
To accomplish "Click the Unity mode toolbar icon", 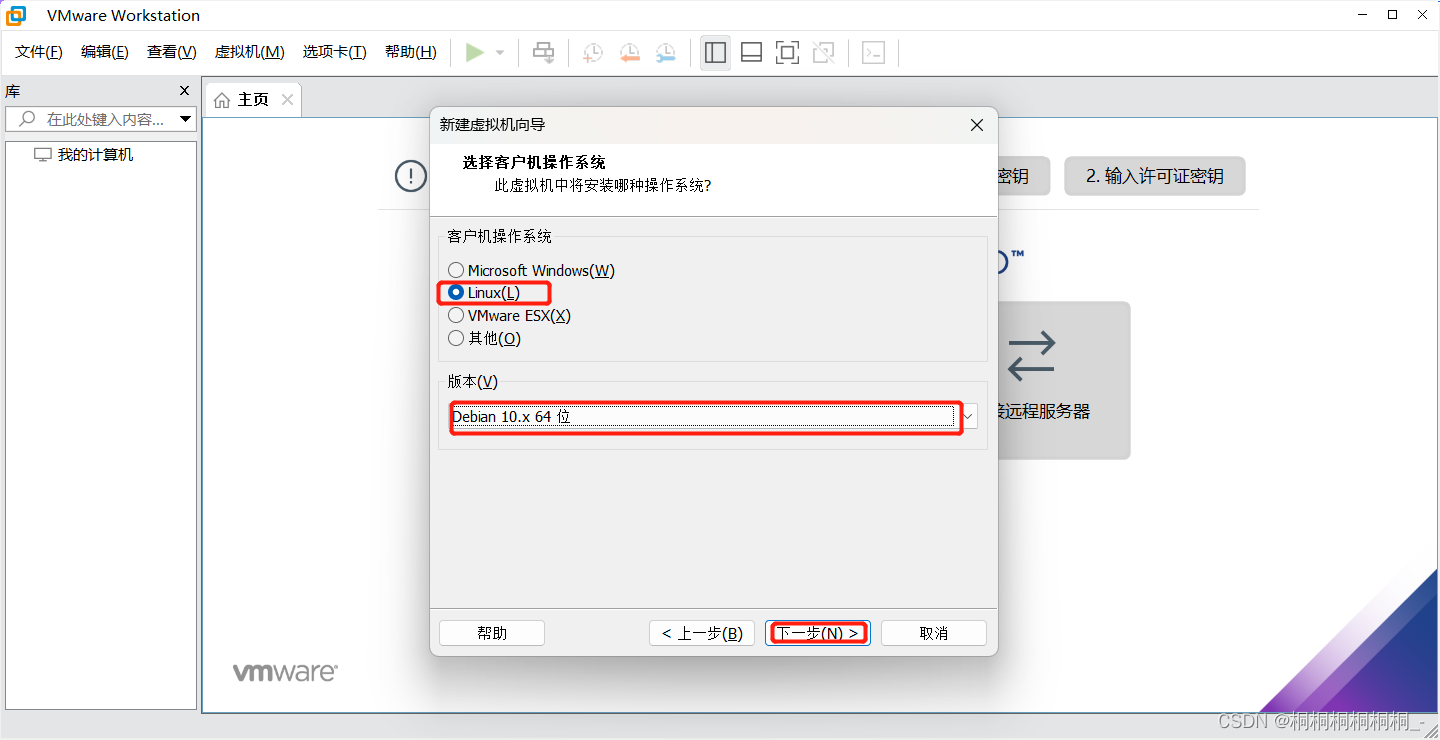I will point(824,52).
